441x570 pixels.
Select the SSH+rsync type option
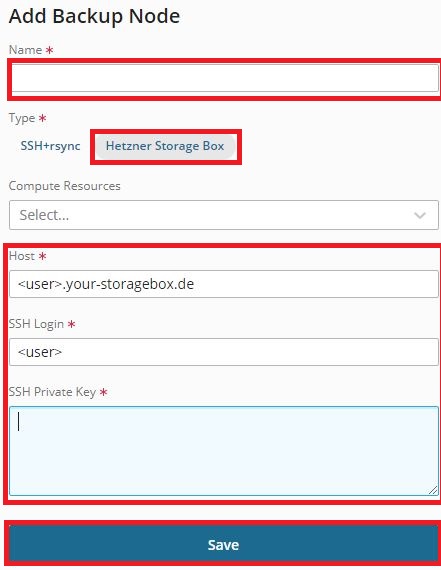pyautogui.click(x=50, y=146)
